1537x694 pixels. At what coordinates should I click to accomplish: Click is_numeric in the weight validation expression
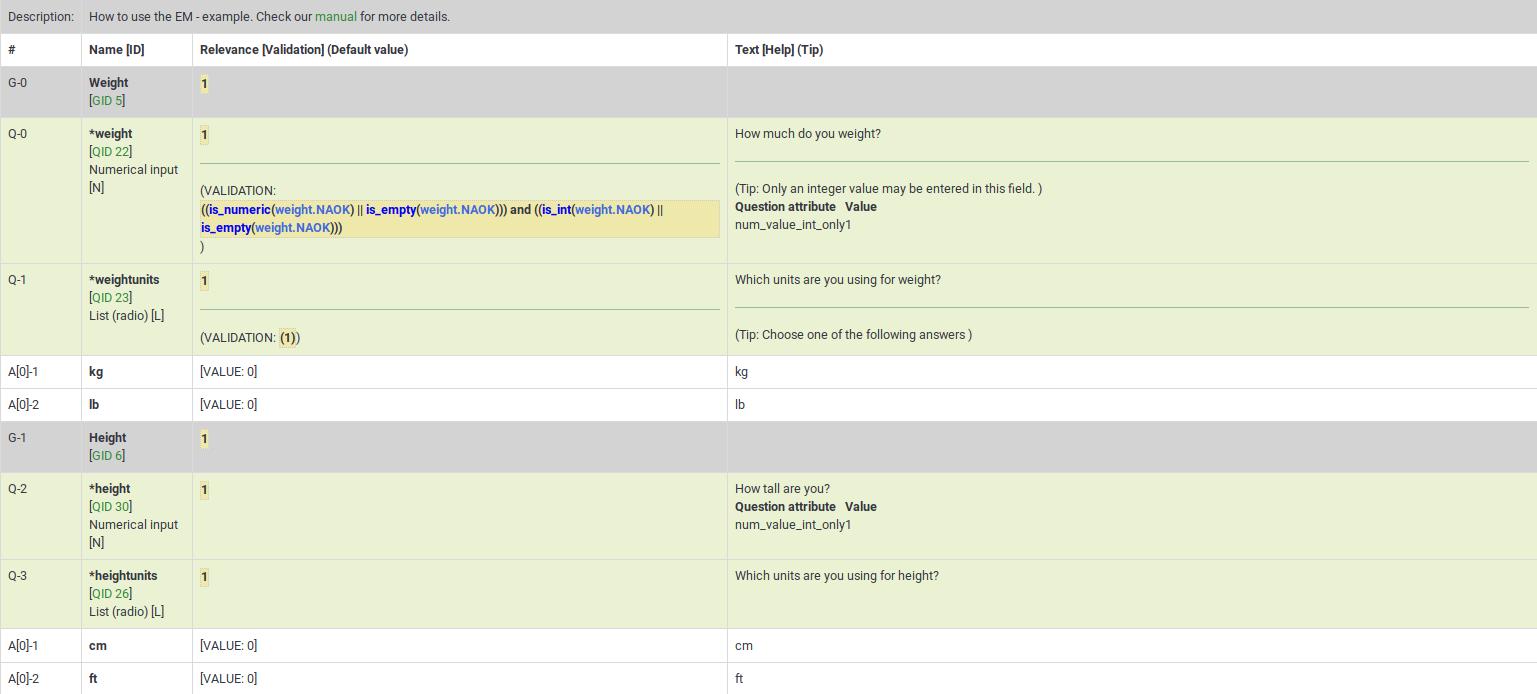(x=238, y=210)
